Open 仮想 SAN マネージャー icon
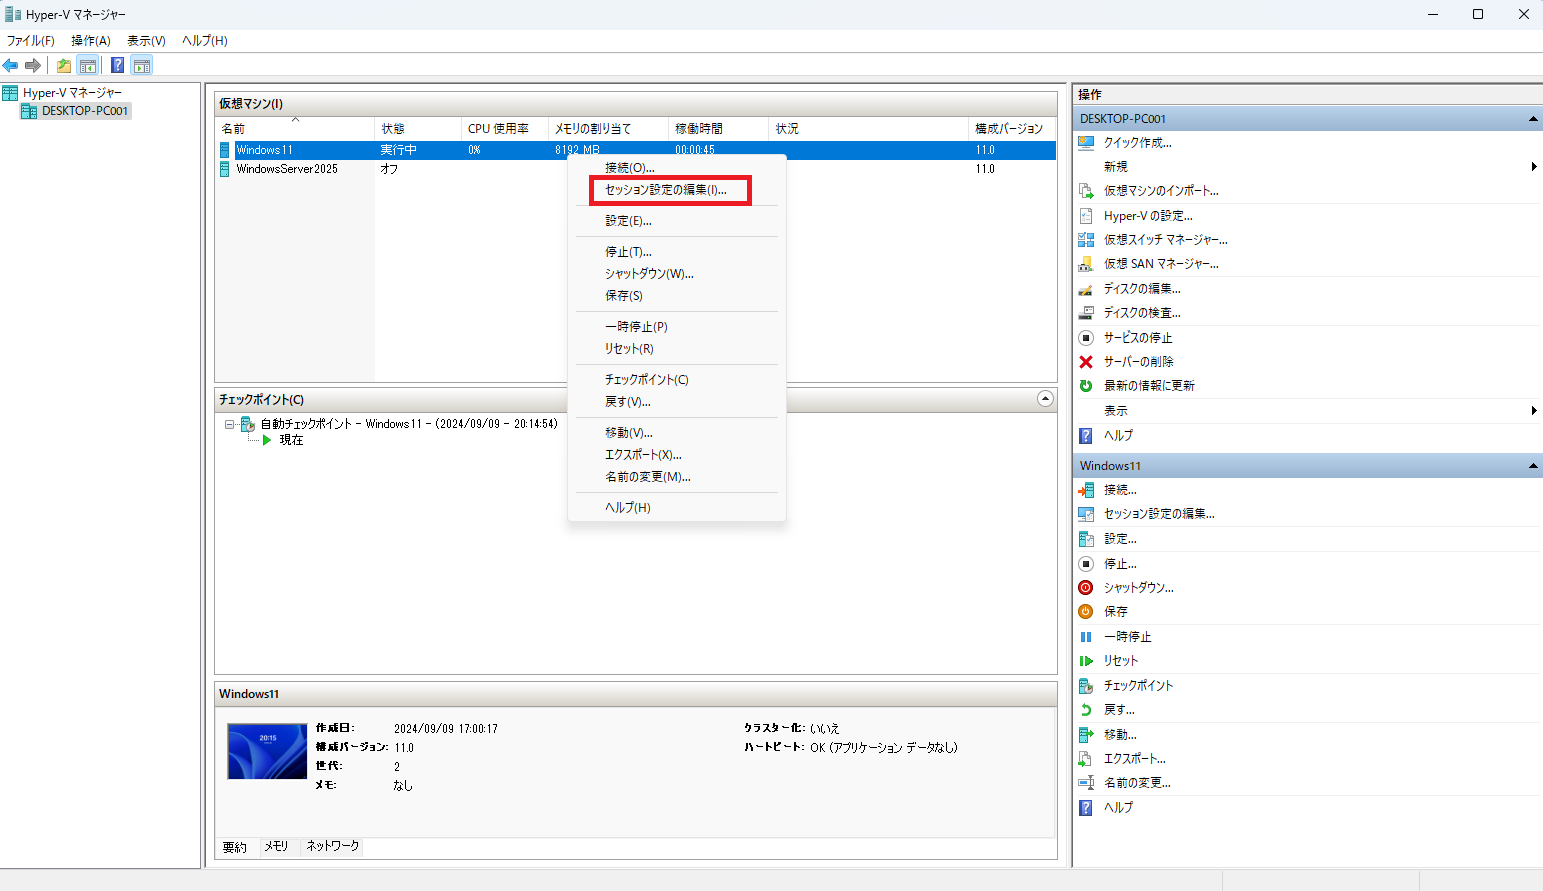This screenshot has height=891, width=1543. [x=1086, y=264]
